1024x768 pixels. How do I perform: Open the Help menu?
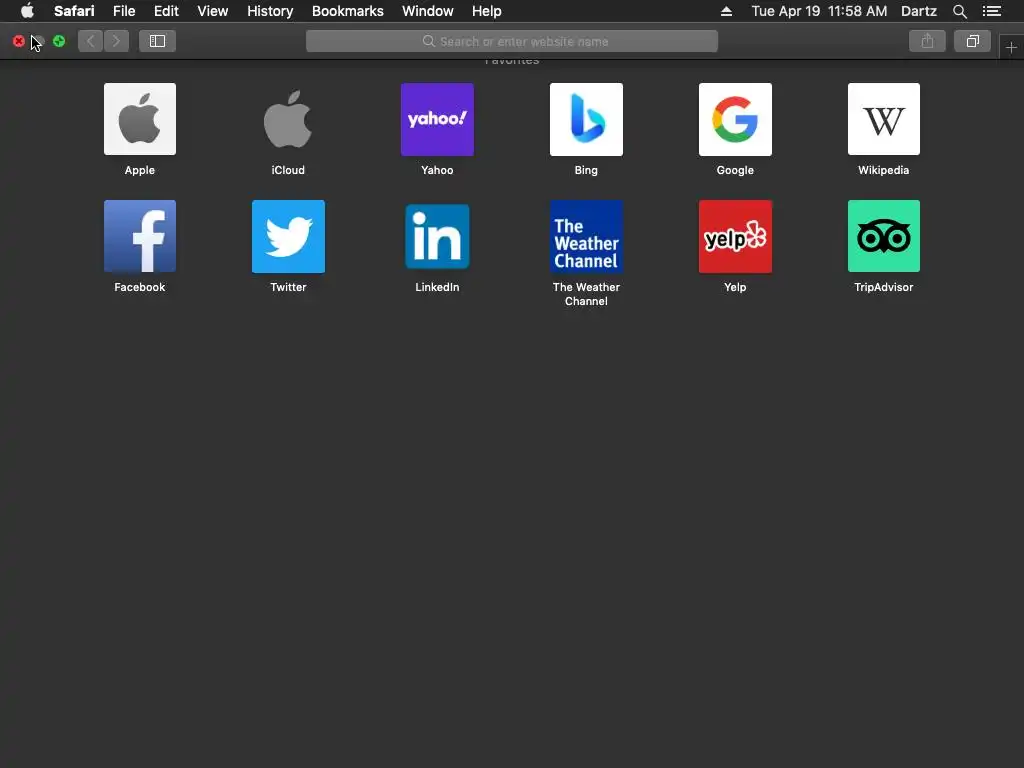tap(487, 11)
